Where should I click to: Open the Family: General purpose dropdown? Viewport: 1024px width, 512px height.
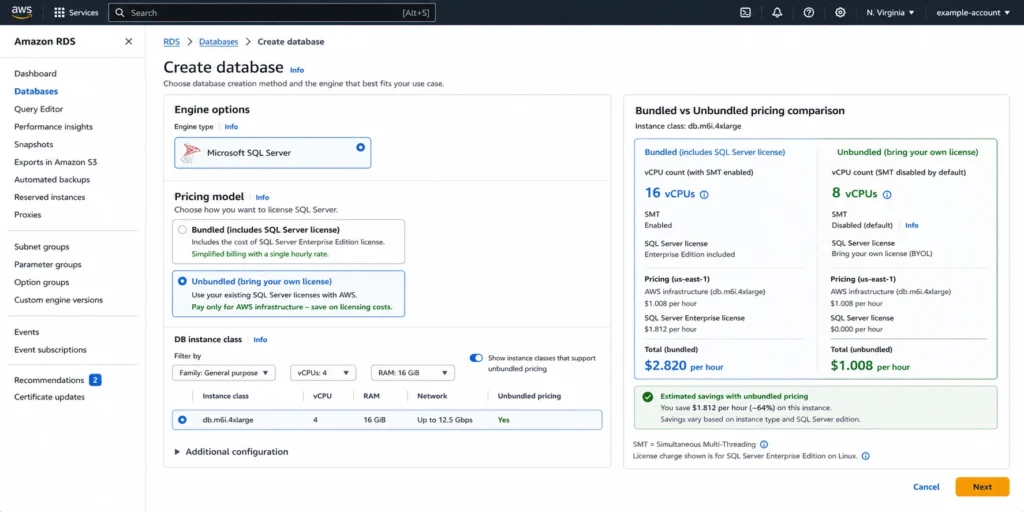tap(224, 373)
